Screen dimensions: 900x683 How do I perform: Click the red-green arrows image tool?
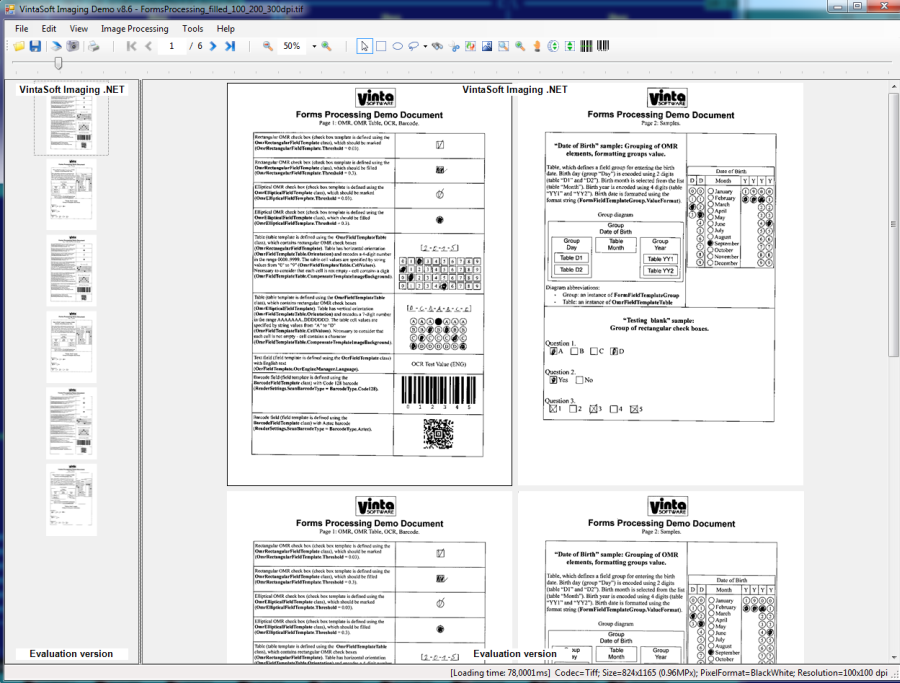click(x=471, y=46)
